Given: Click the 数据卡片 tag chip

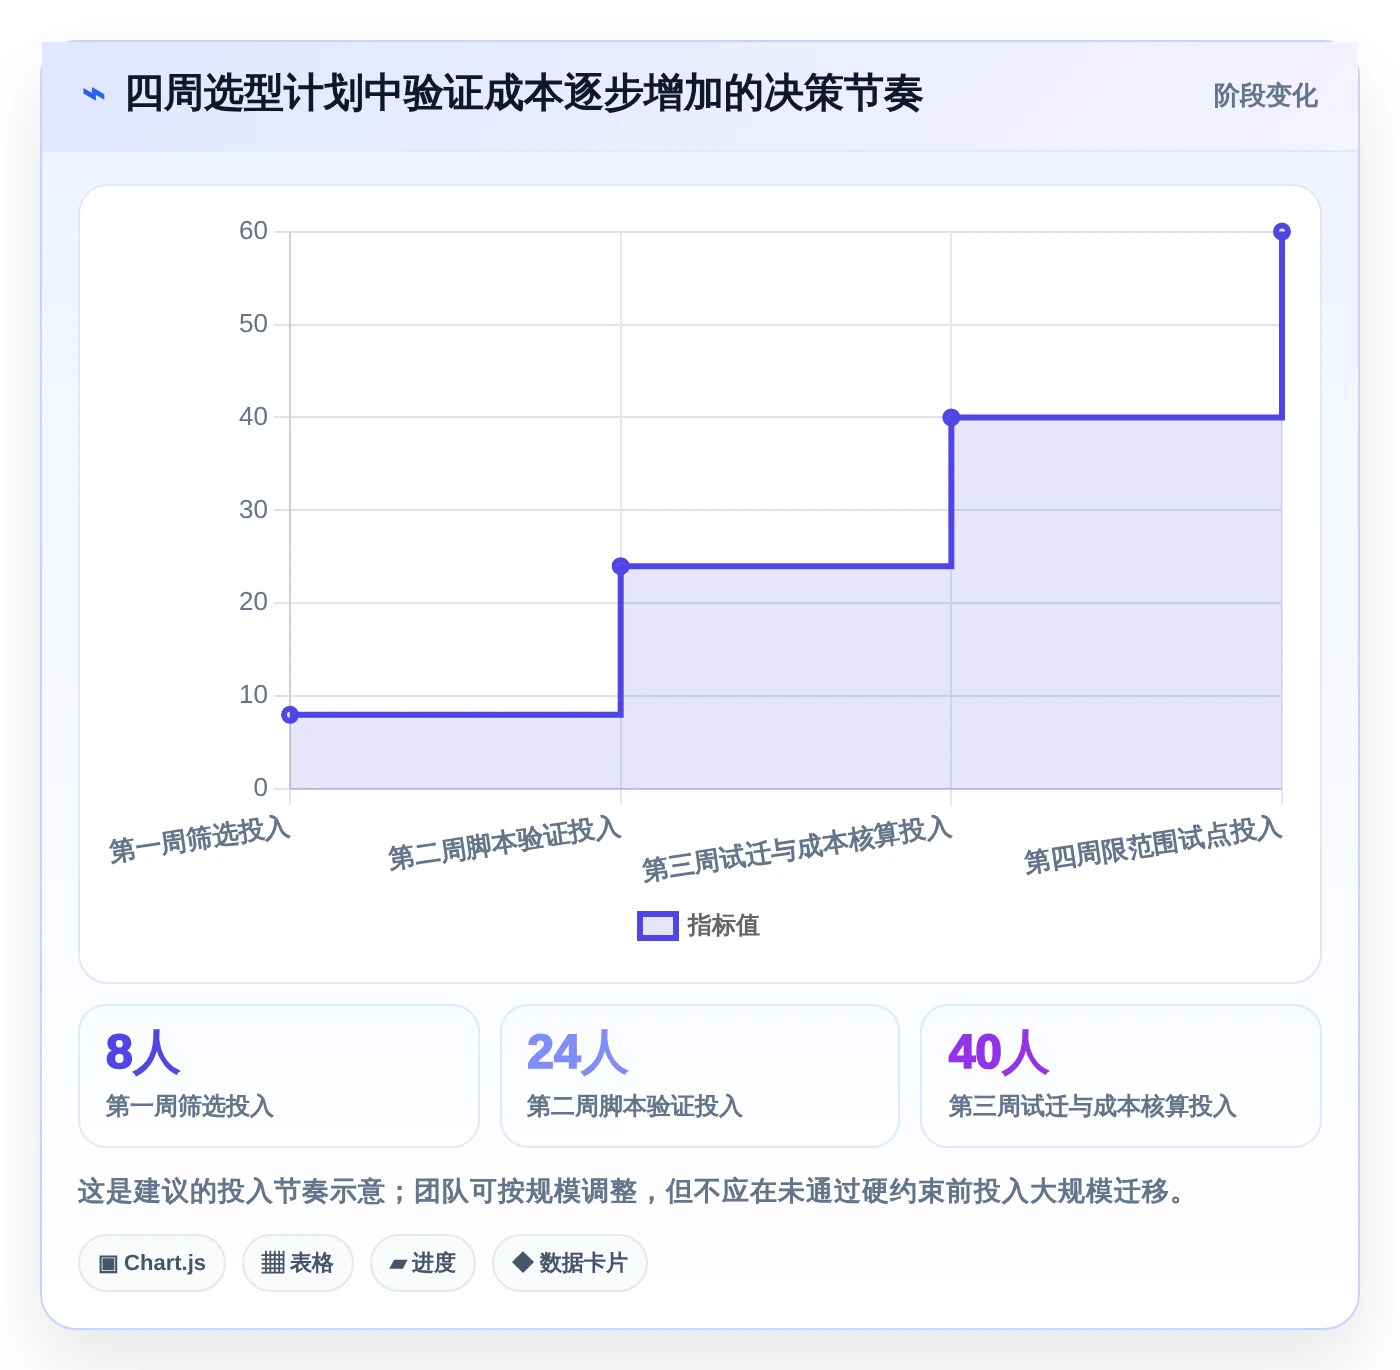Looking at the screenshot, I should tap(570, 1263).
